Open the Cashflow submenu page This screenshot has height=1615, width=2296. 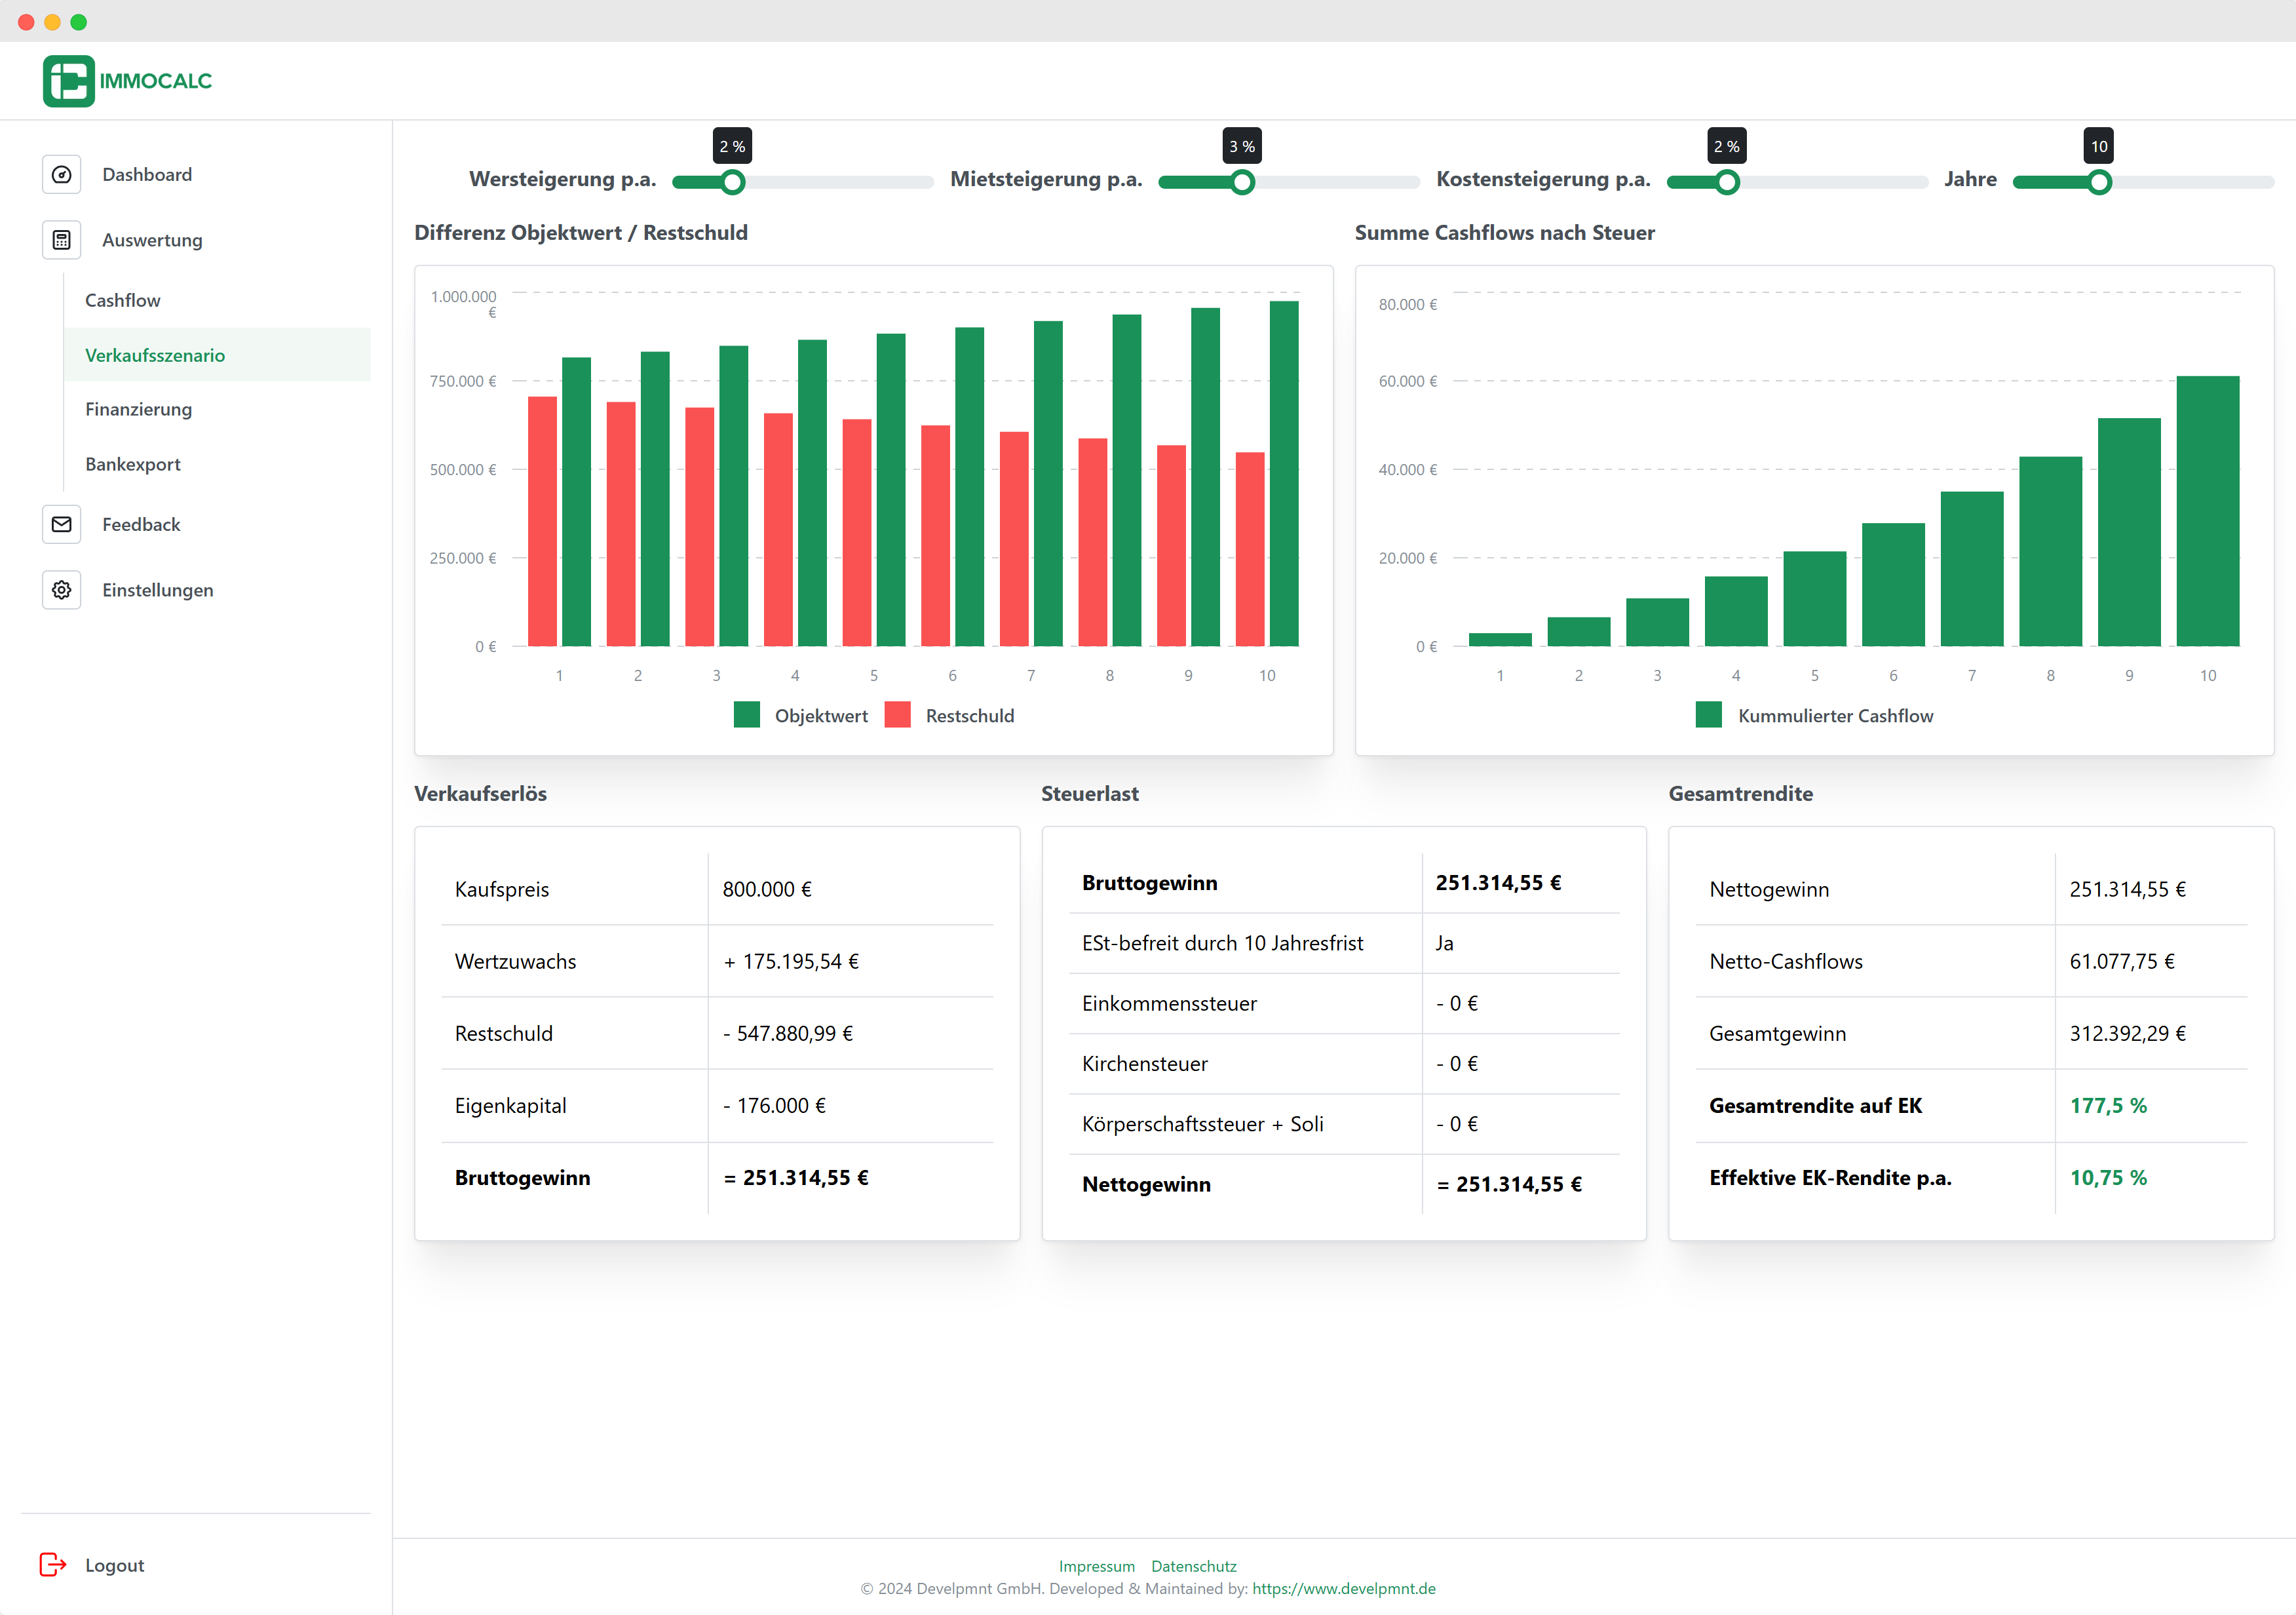pyautogui.click(x=122, y=300)
